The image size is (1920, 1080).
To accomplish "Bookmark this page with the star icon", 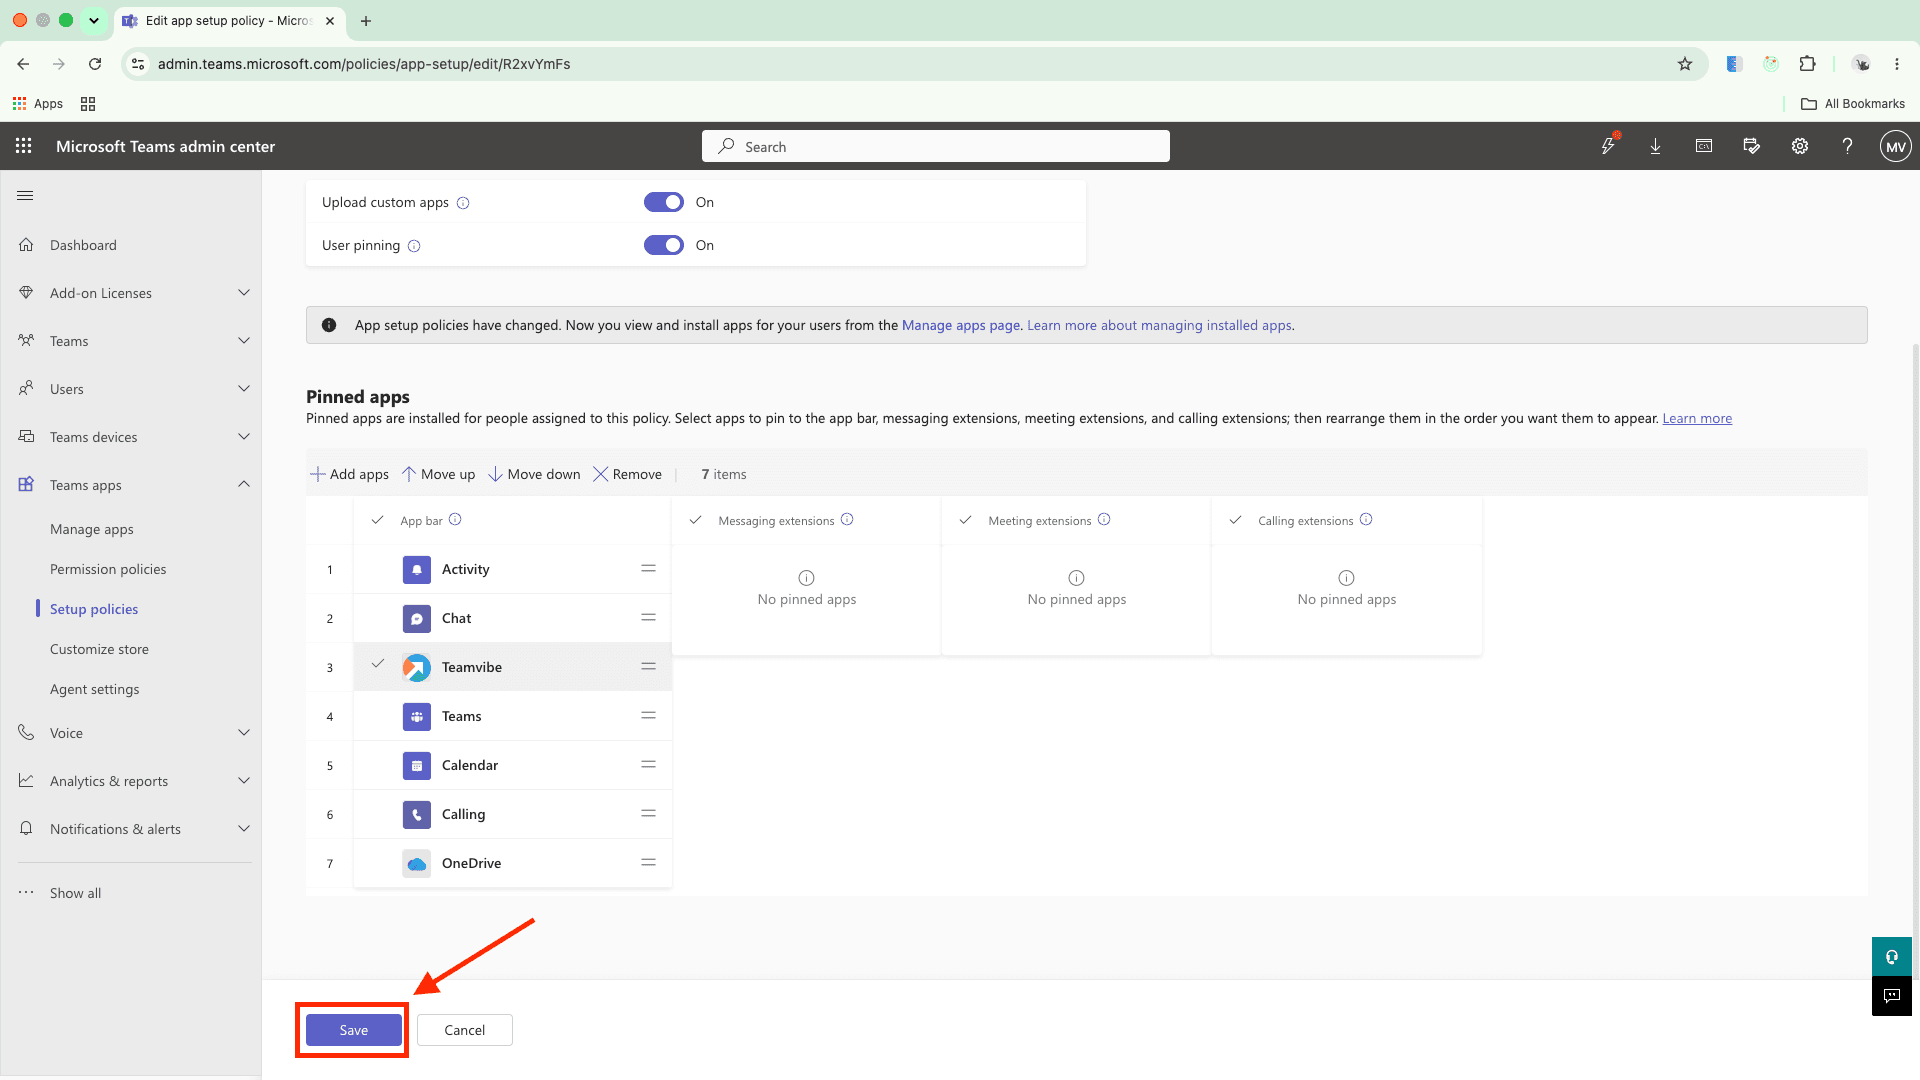I will (x=1685, y=64).
